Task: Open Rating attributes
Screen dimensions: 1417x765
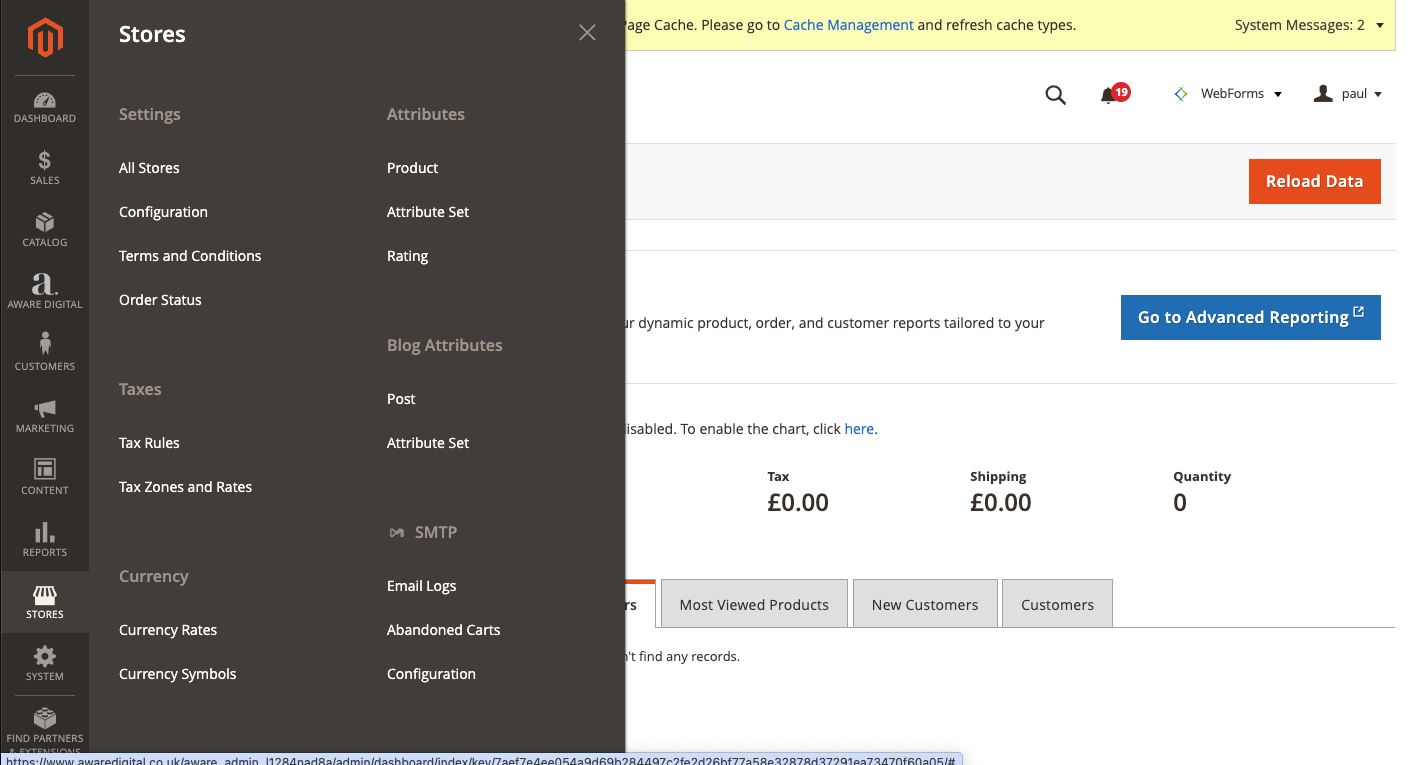Action: click(x=407, y=256)
